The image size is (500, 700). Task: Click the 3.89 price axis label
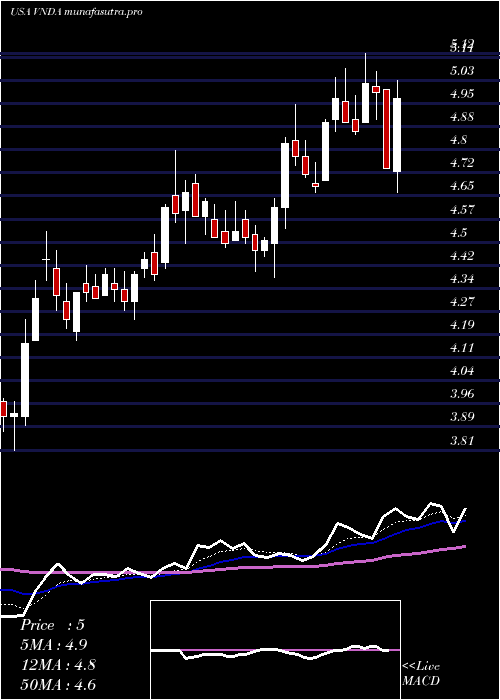[462, 417]
